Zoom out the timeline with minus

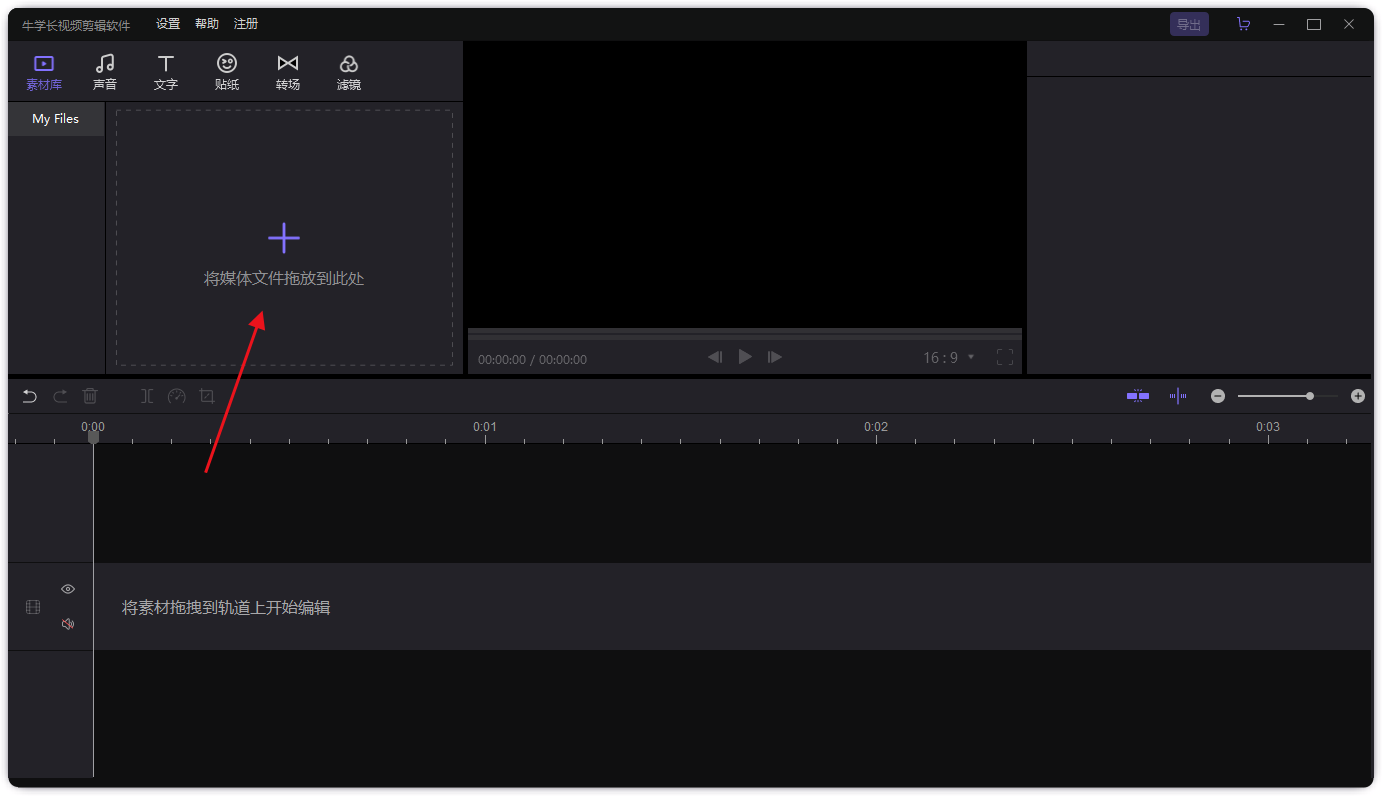coord(1218,396)
